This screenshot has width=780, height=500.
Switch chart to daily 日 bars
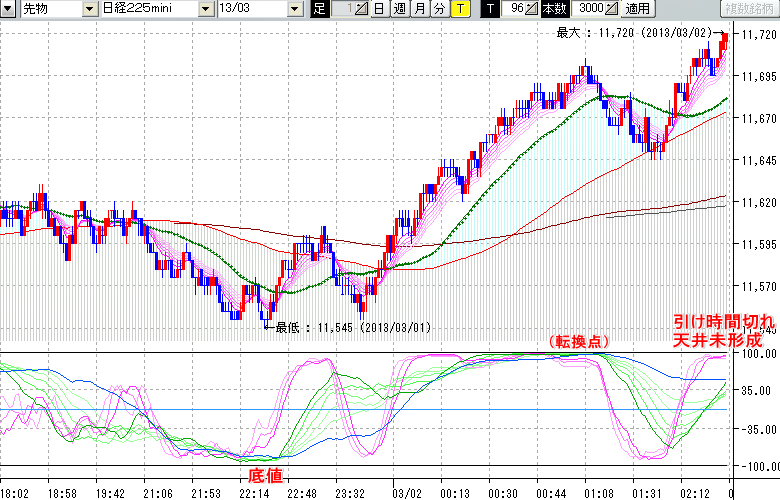coord(380,9)
